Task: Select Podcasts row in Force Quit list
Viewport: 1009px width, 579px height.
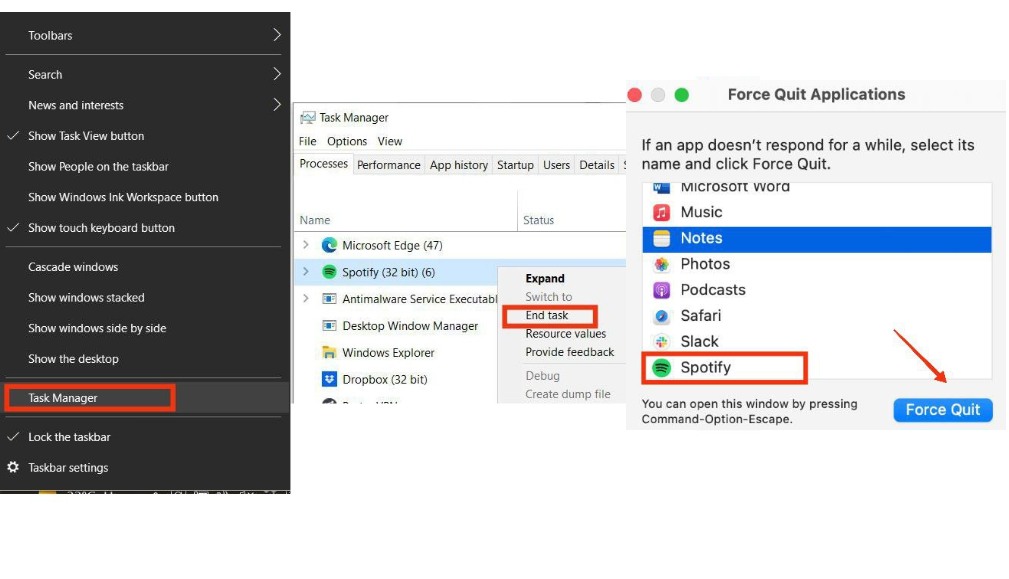Action: 817,290
